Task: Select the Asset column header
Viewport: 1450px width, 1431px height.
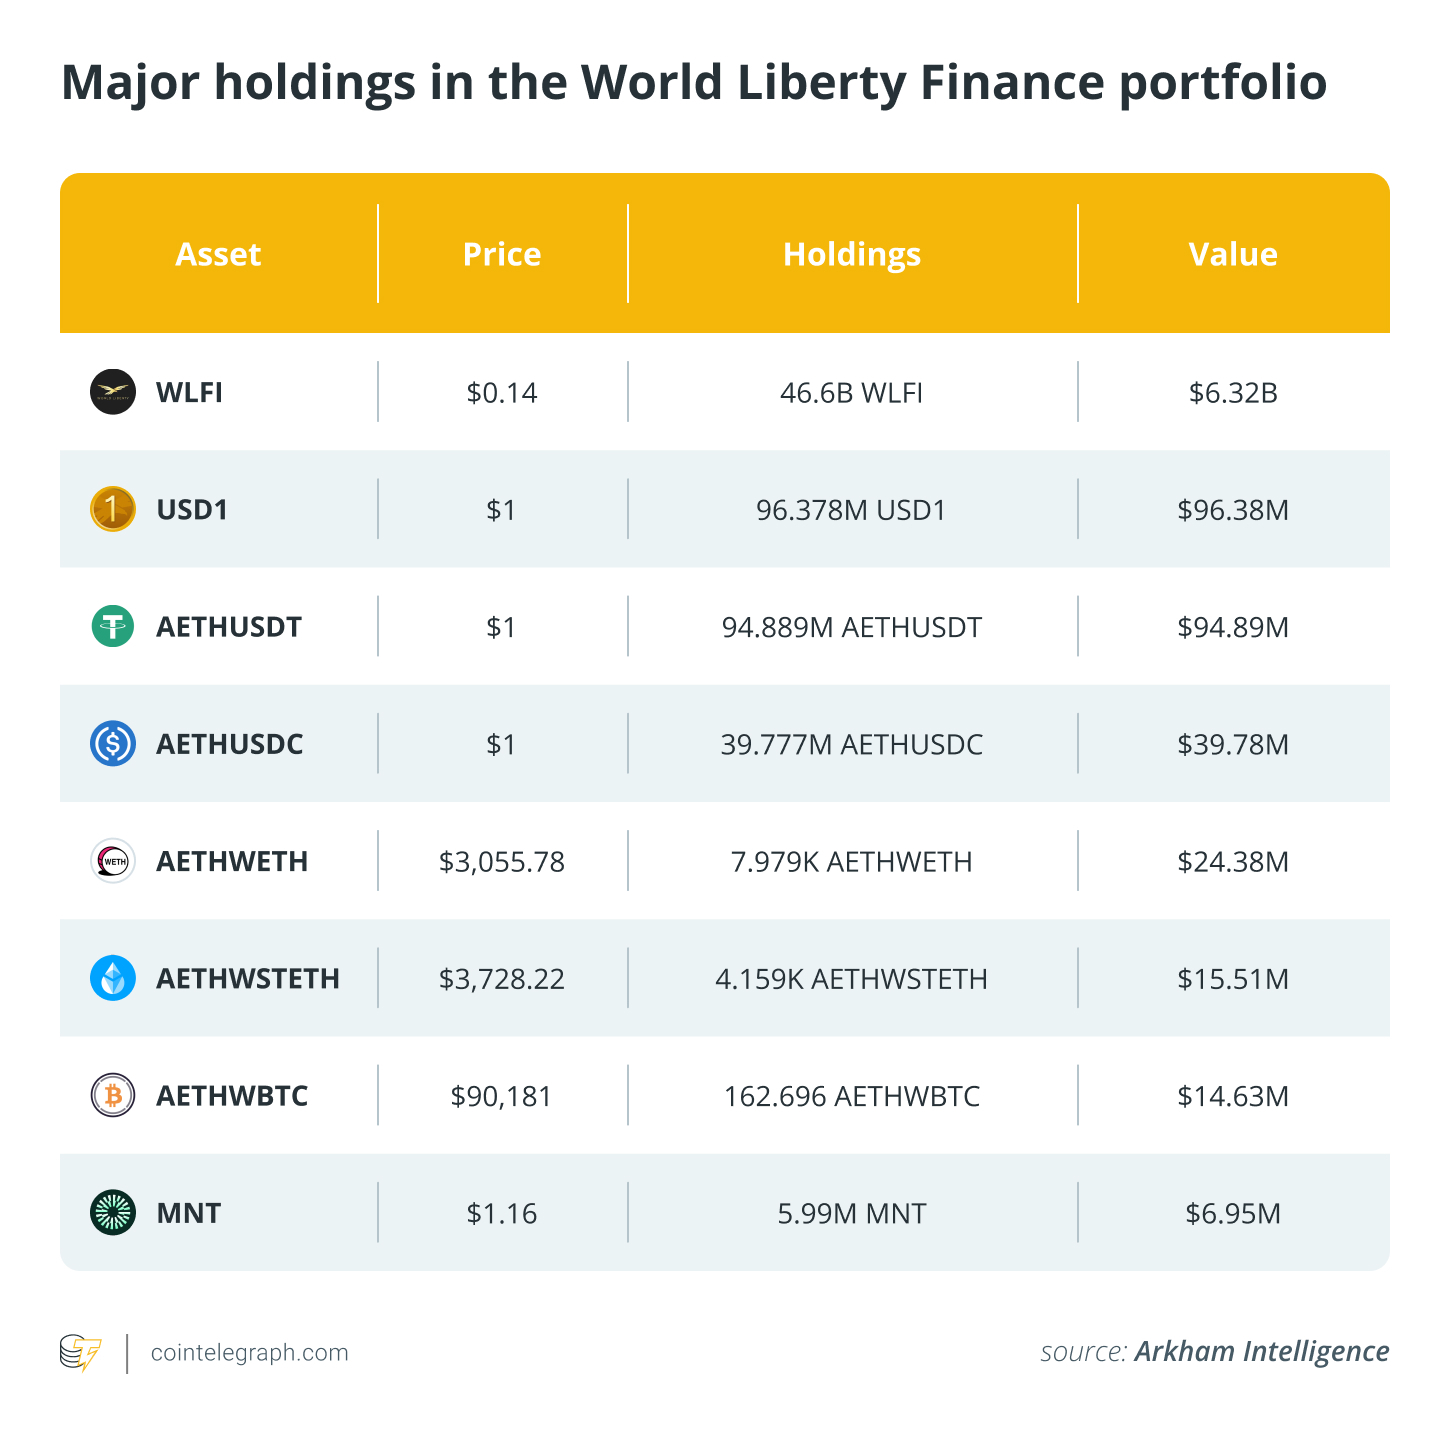Action: (218, 254)
